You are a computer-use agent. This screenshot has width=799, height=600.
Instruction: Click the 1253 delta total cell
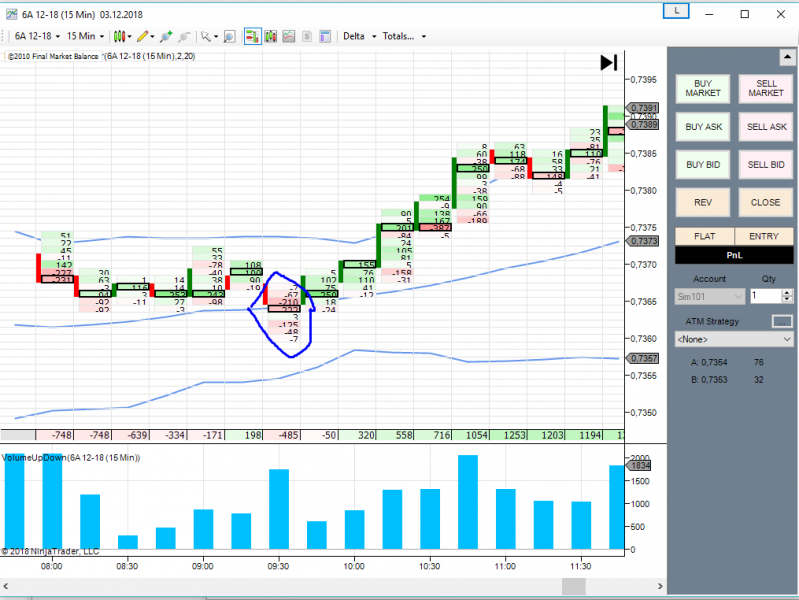[x=508, y=435]
